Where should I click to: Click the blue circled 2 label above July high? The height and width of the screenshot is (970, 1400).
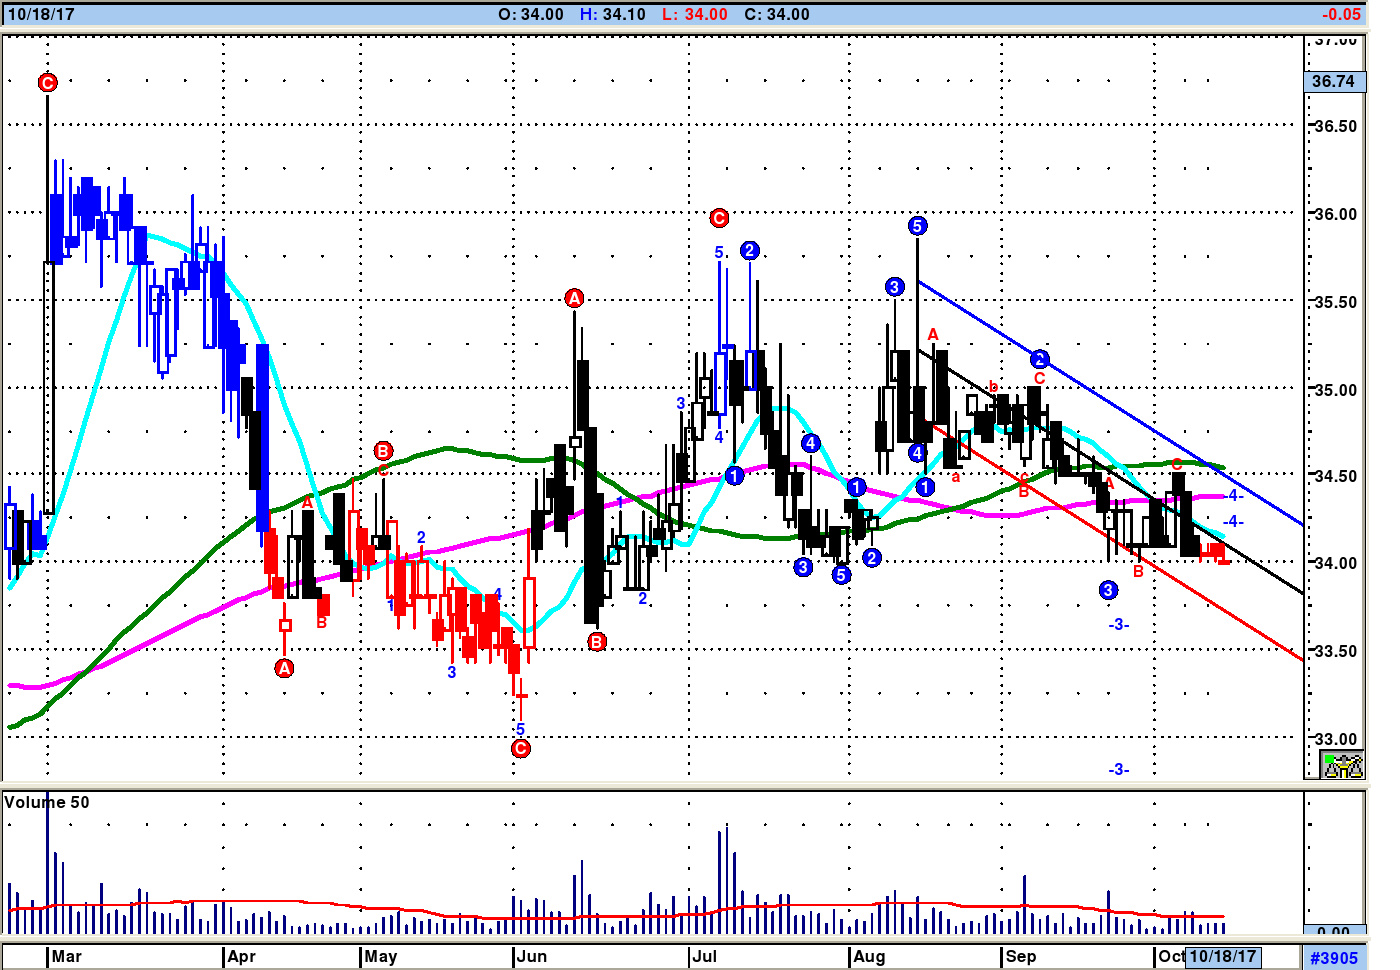point(750,250)
